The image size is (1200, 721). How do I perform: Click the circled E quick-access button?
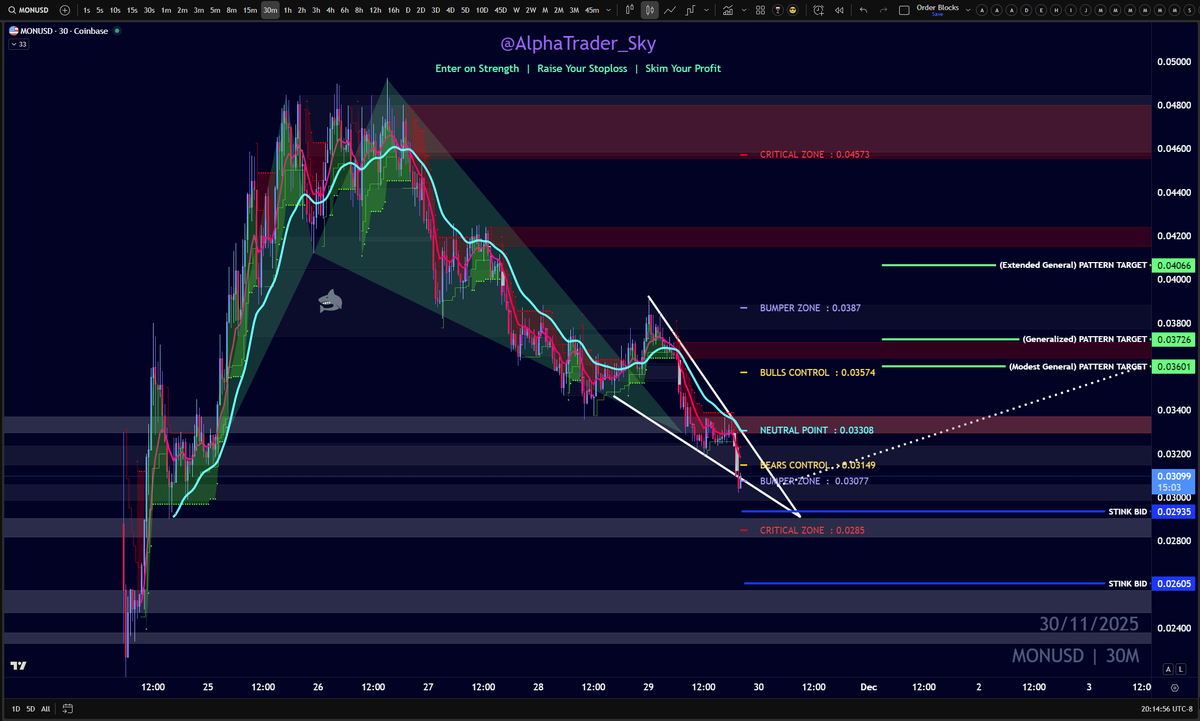[1041, 10]
